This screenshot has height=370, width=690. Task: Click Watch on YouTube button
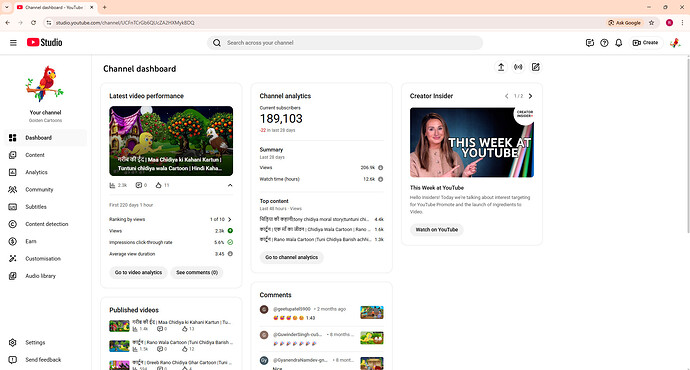point(437,230)
